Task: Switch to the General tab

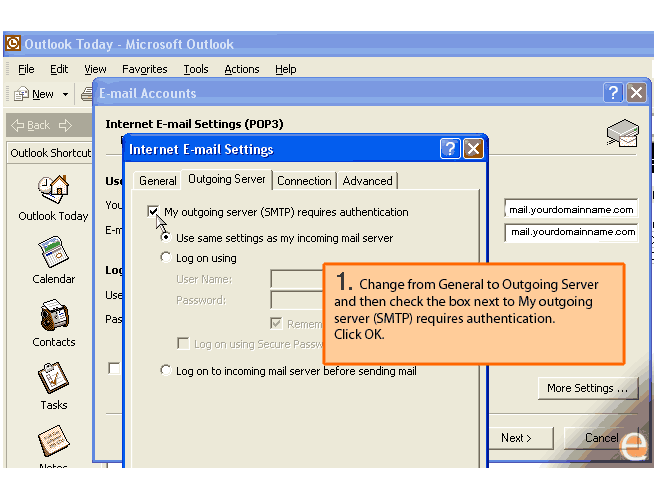Action: [158, 181]
